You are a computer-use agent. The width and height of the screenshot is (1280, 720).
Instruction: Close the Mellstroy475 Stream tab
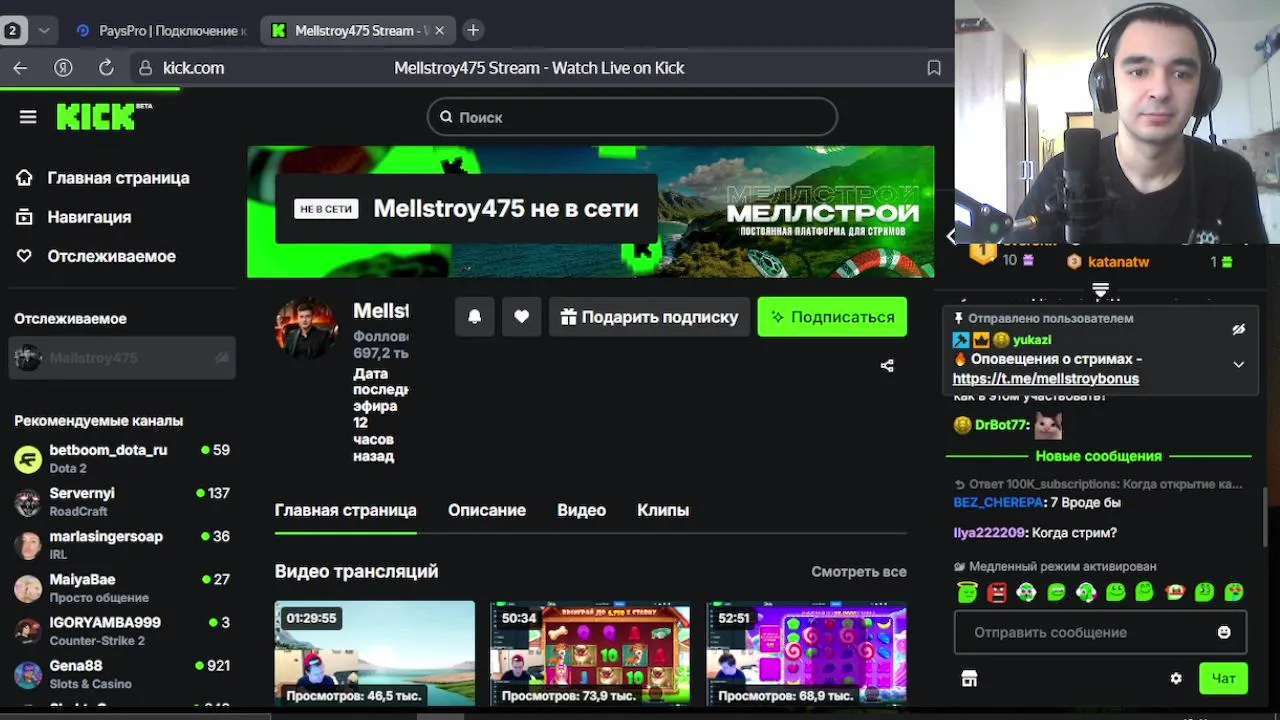tap(439, 31)
